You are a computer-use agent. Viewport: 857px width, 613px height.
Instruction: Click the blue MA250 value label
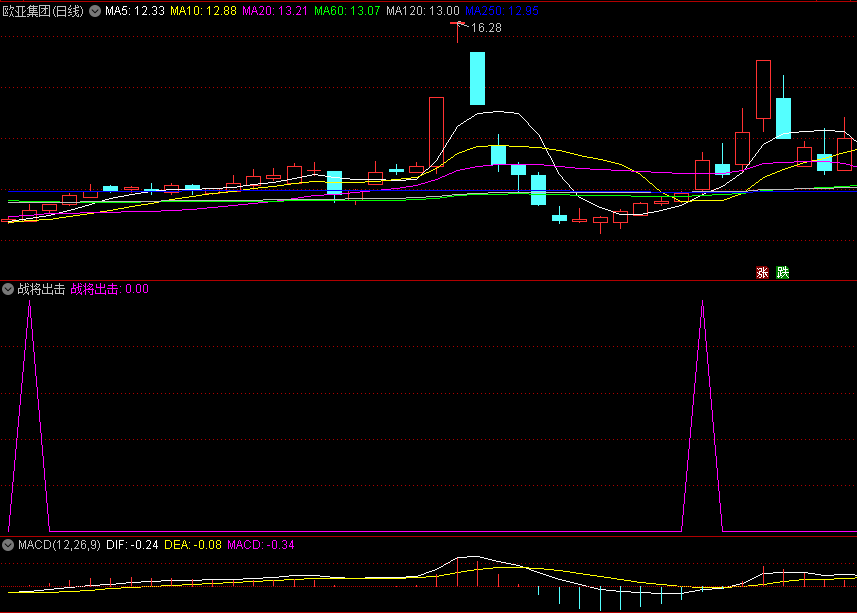[502, 11]
